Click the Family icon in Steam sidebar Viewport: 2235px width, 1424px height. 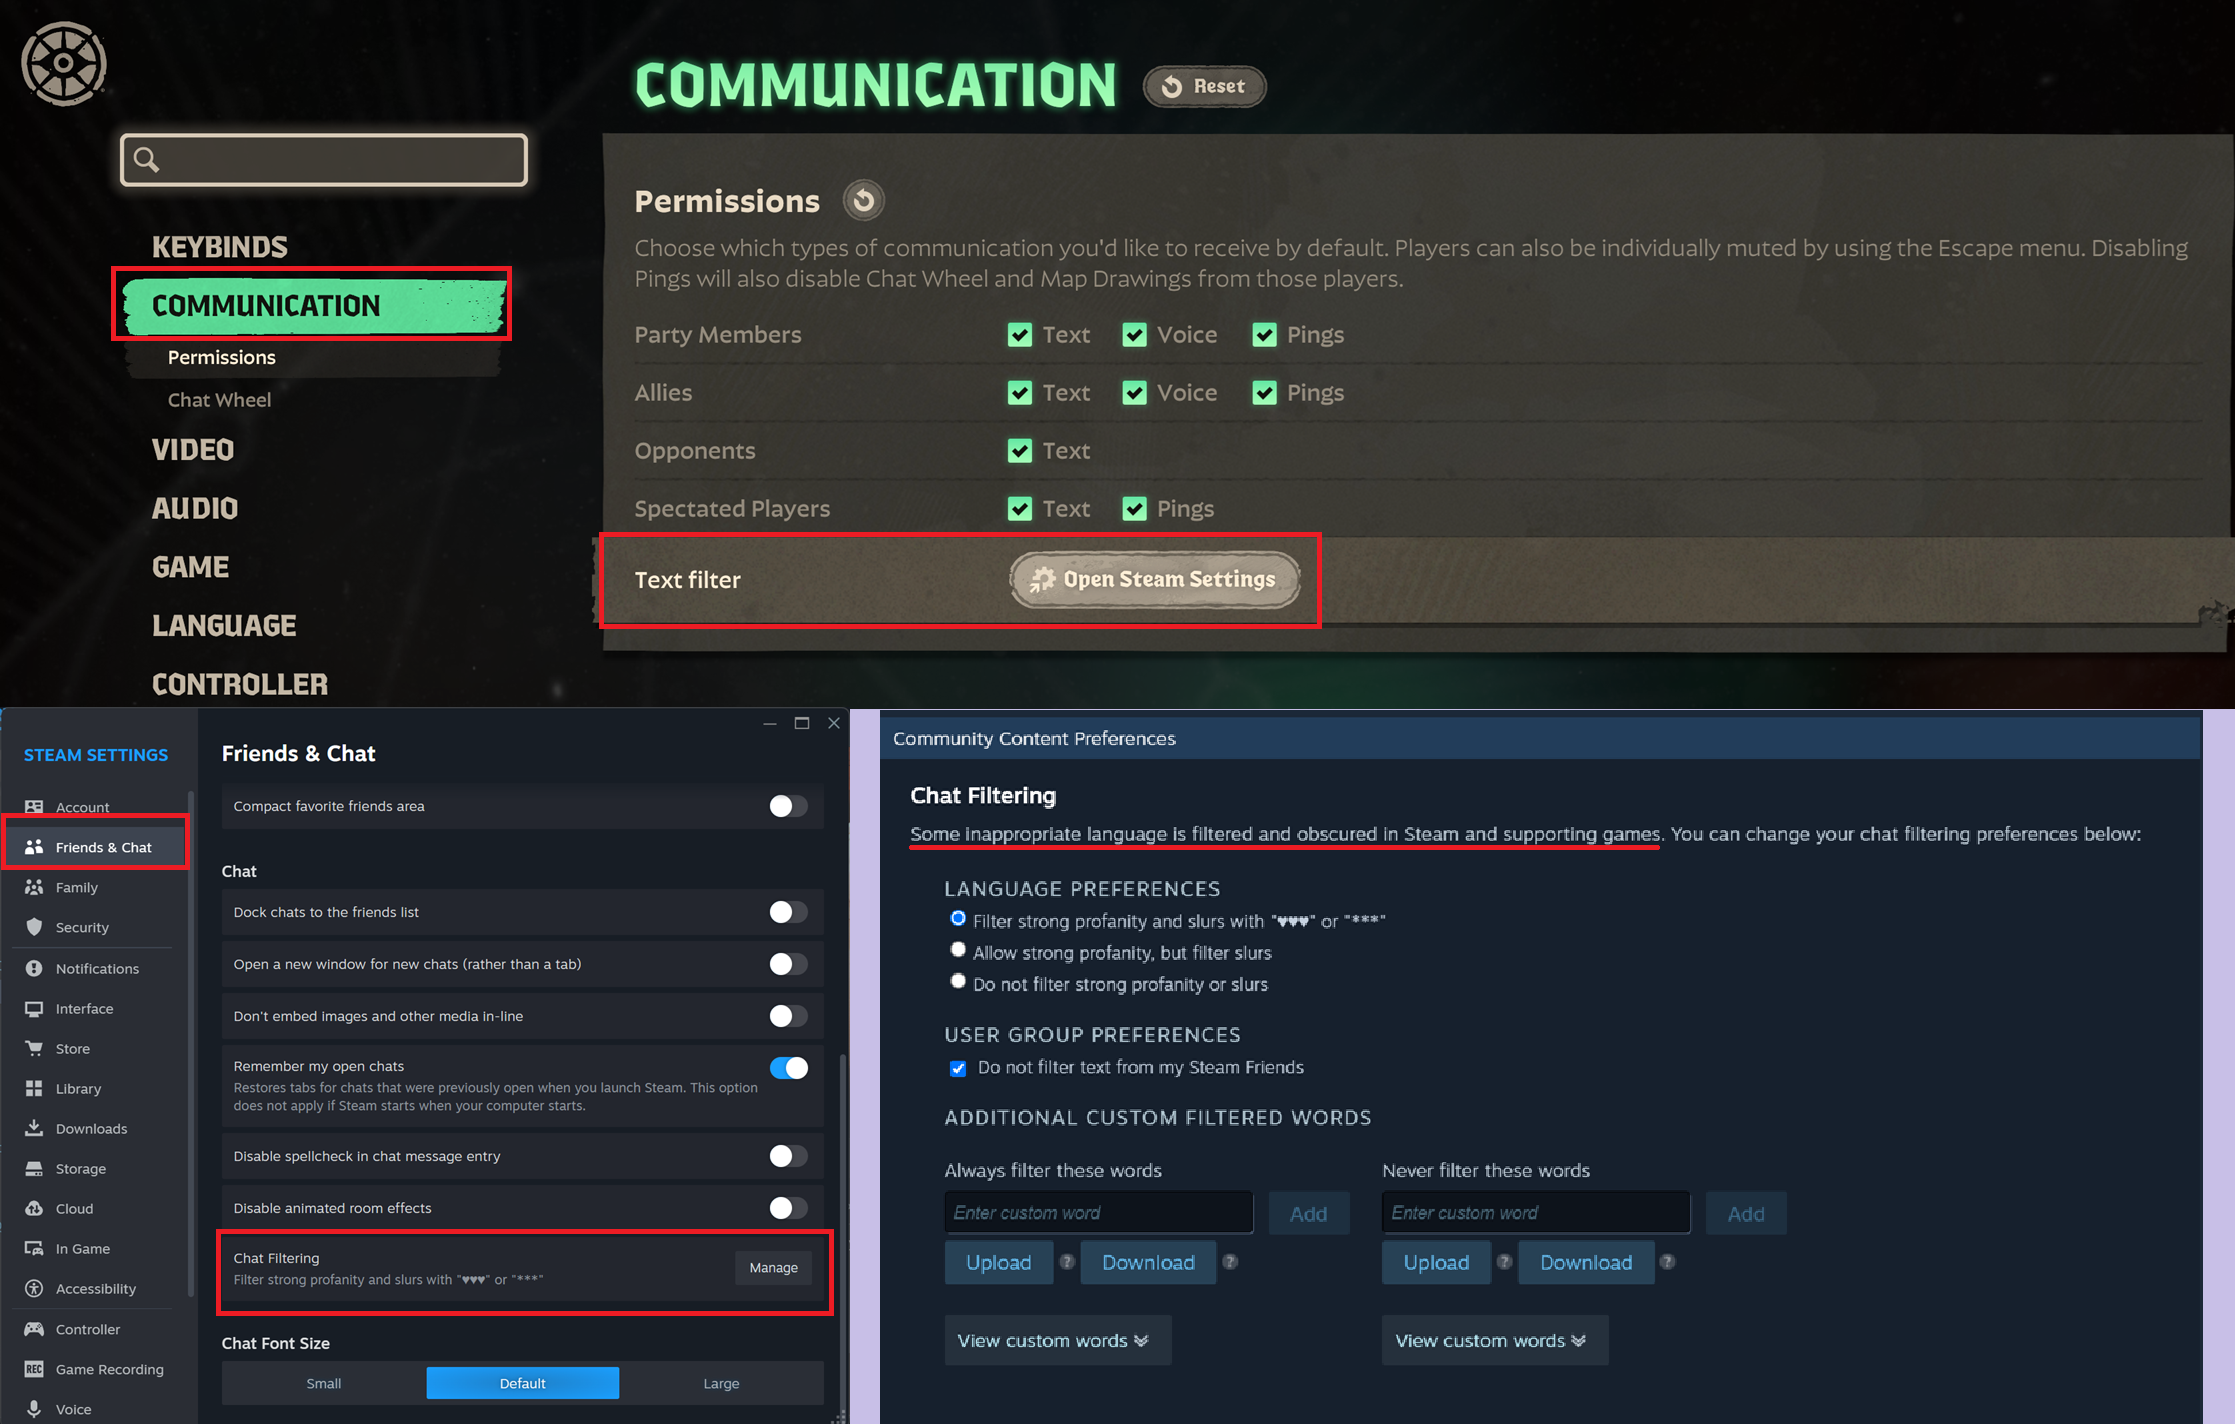[x=34, y=887]
